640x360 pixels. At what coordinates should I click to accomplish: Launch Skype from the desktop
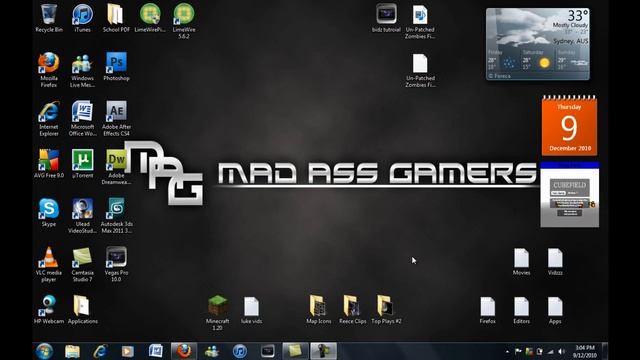coord(49,212)
